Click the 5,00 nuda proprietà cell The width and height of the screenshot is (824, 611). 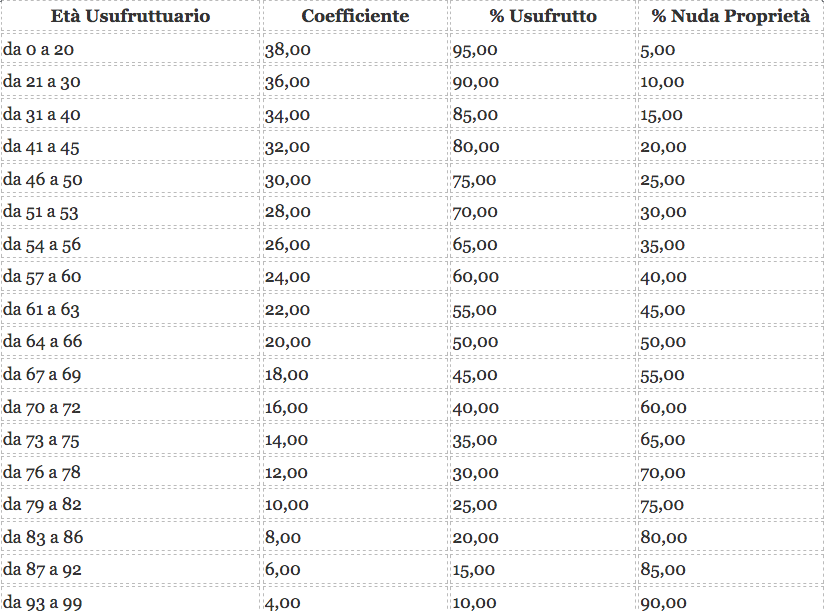click(658, 49)
